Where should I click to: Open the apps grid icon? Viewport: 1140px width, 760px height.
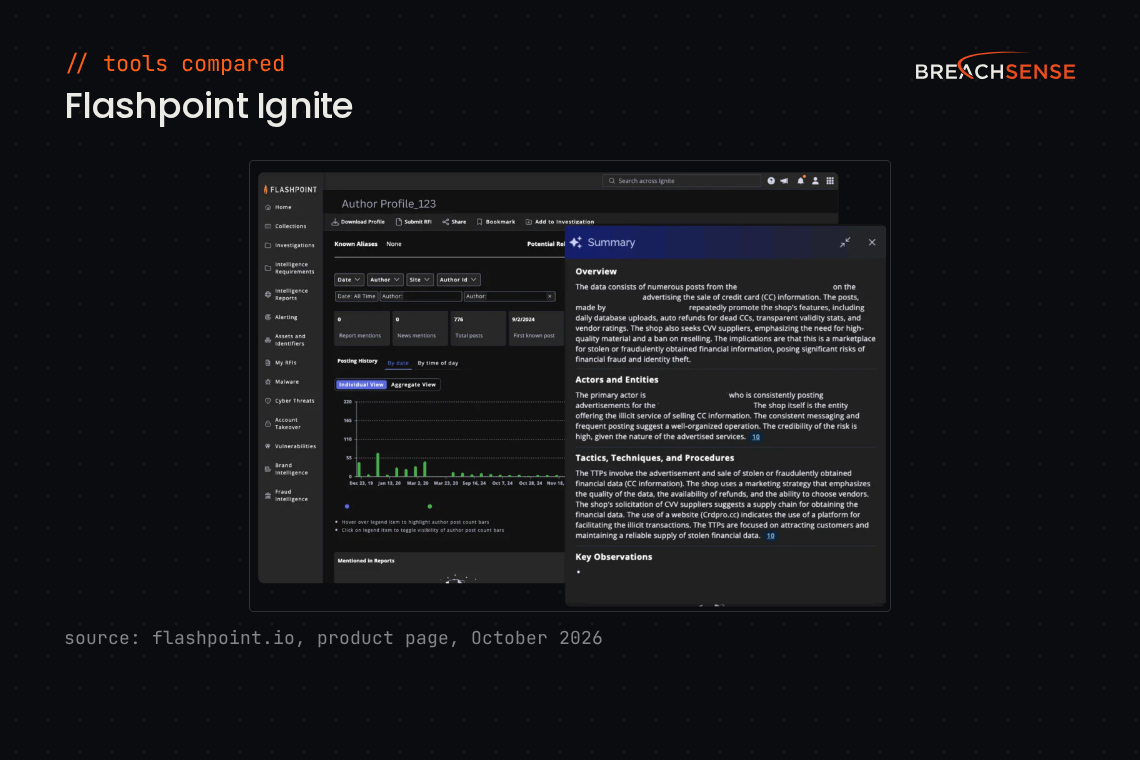click(830, 180)
